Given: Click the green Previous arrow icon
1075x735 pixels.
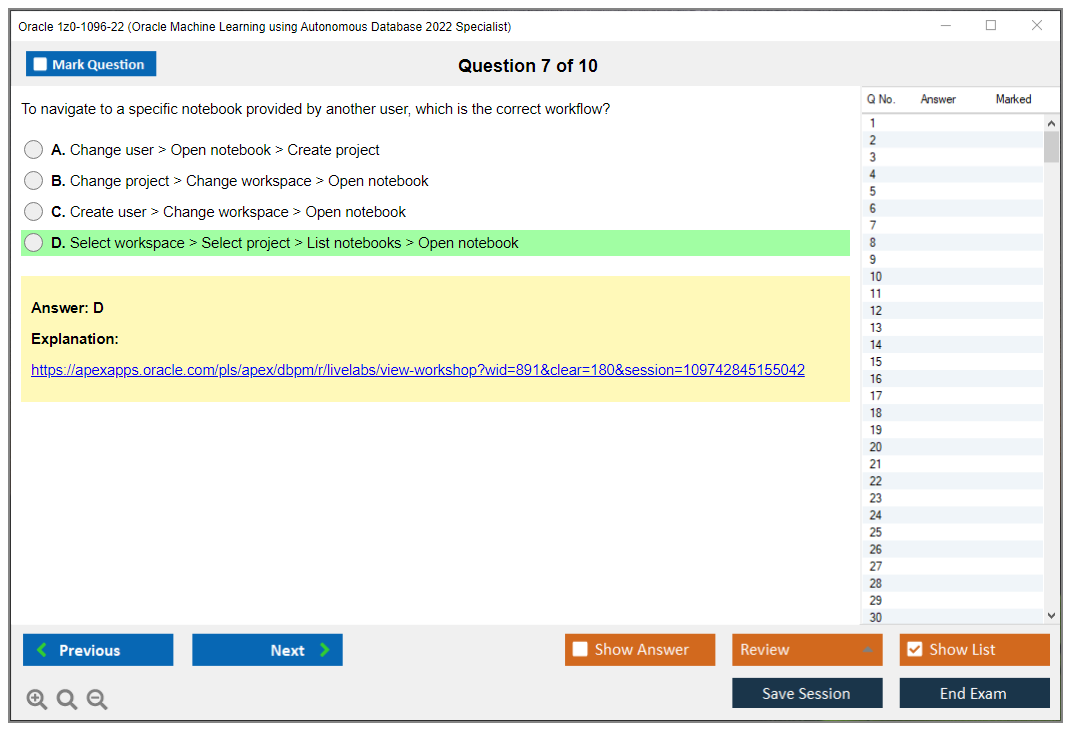Looking at the screenshot, I should click(40, 649).
